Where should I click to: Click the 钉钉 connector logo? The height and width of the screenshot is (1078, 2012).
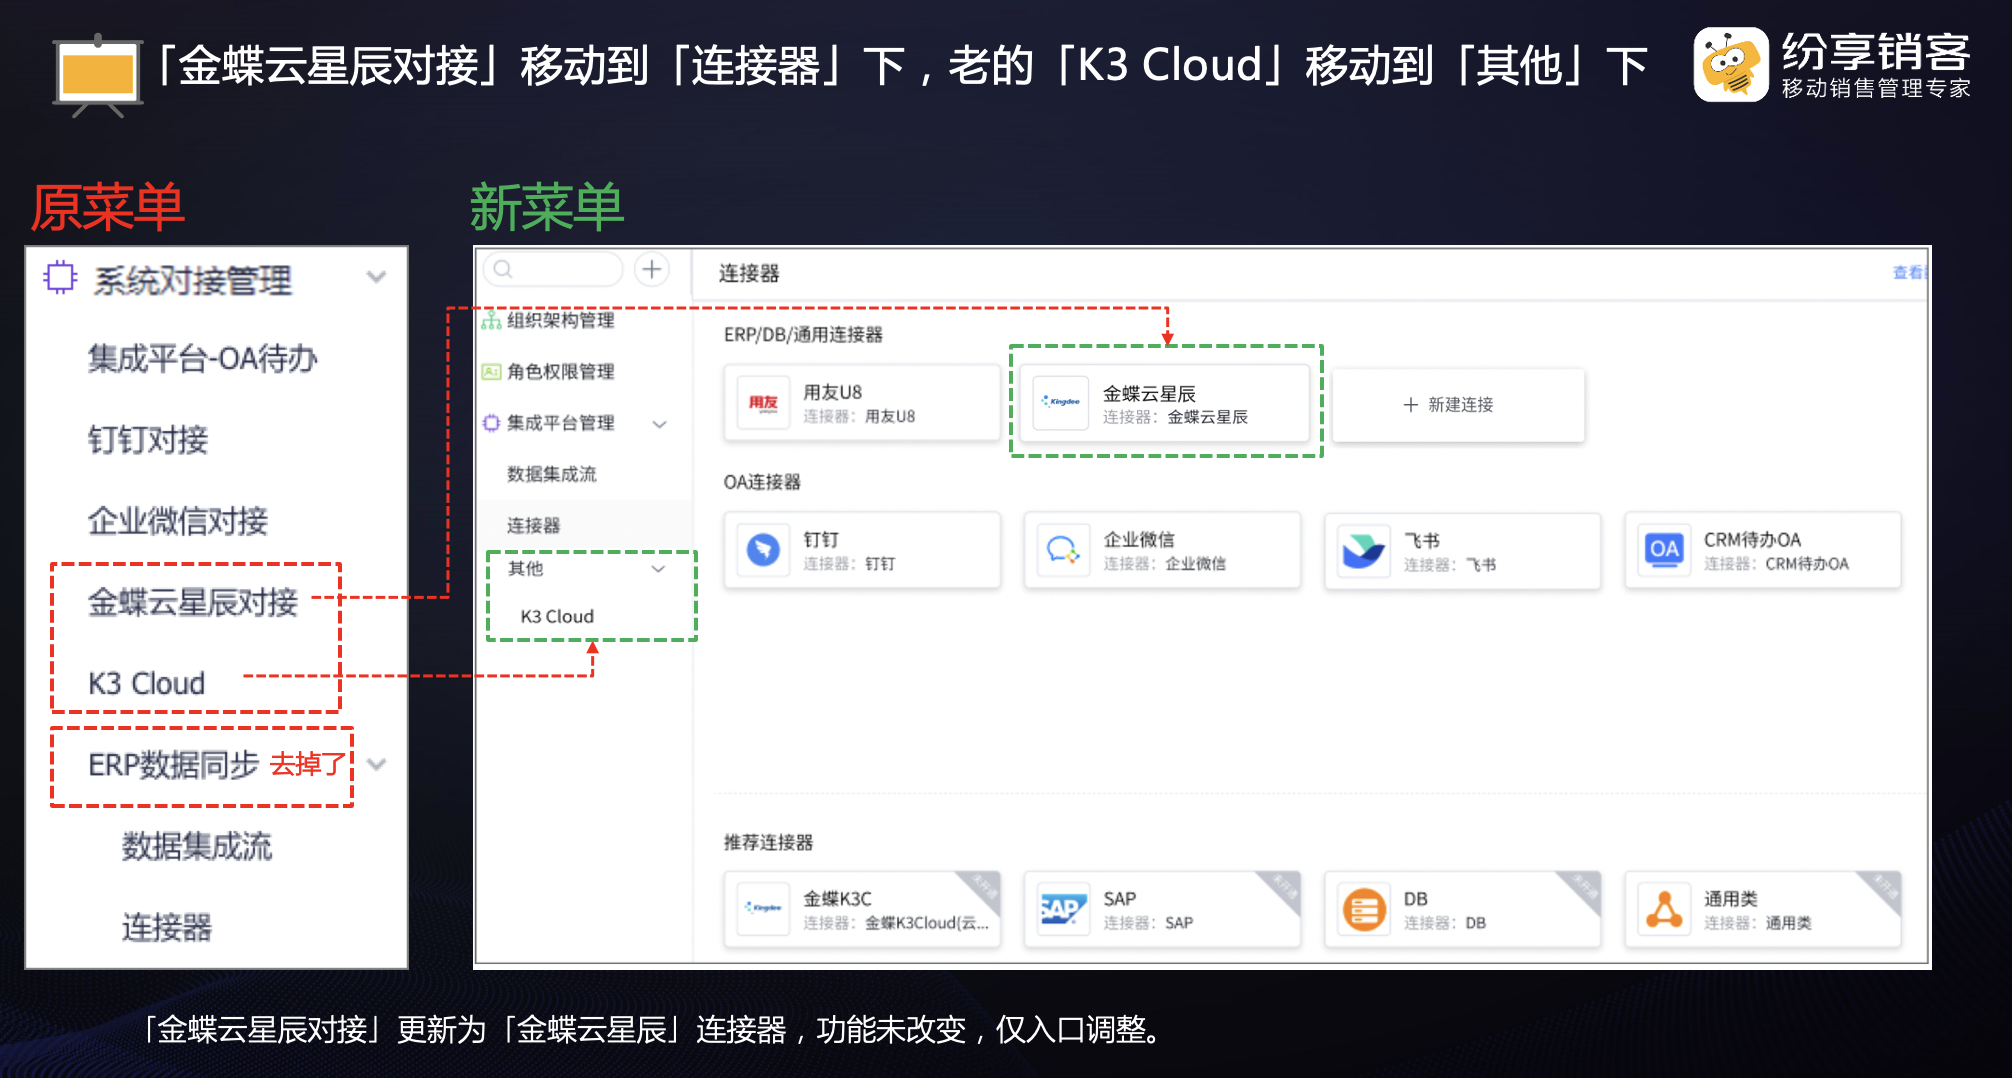tap(764, 550)
